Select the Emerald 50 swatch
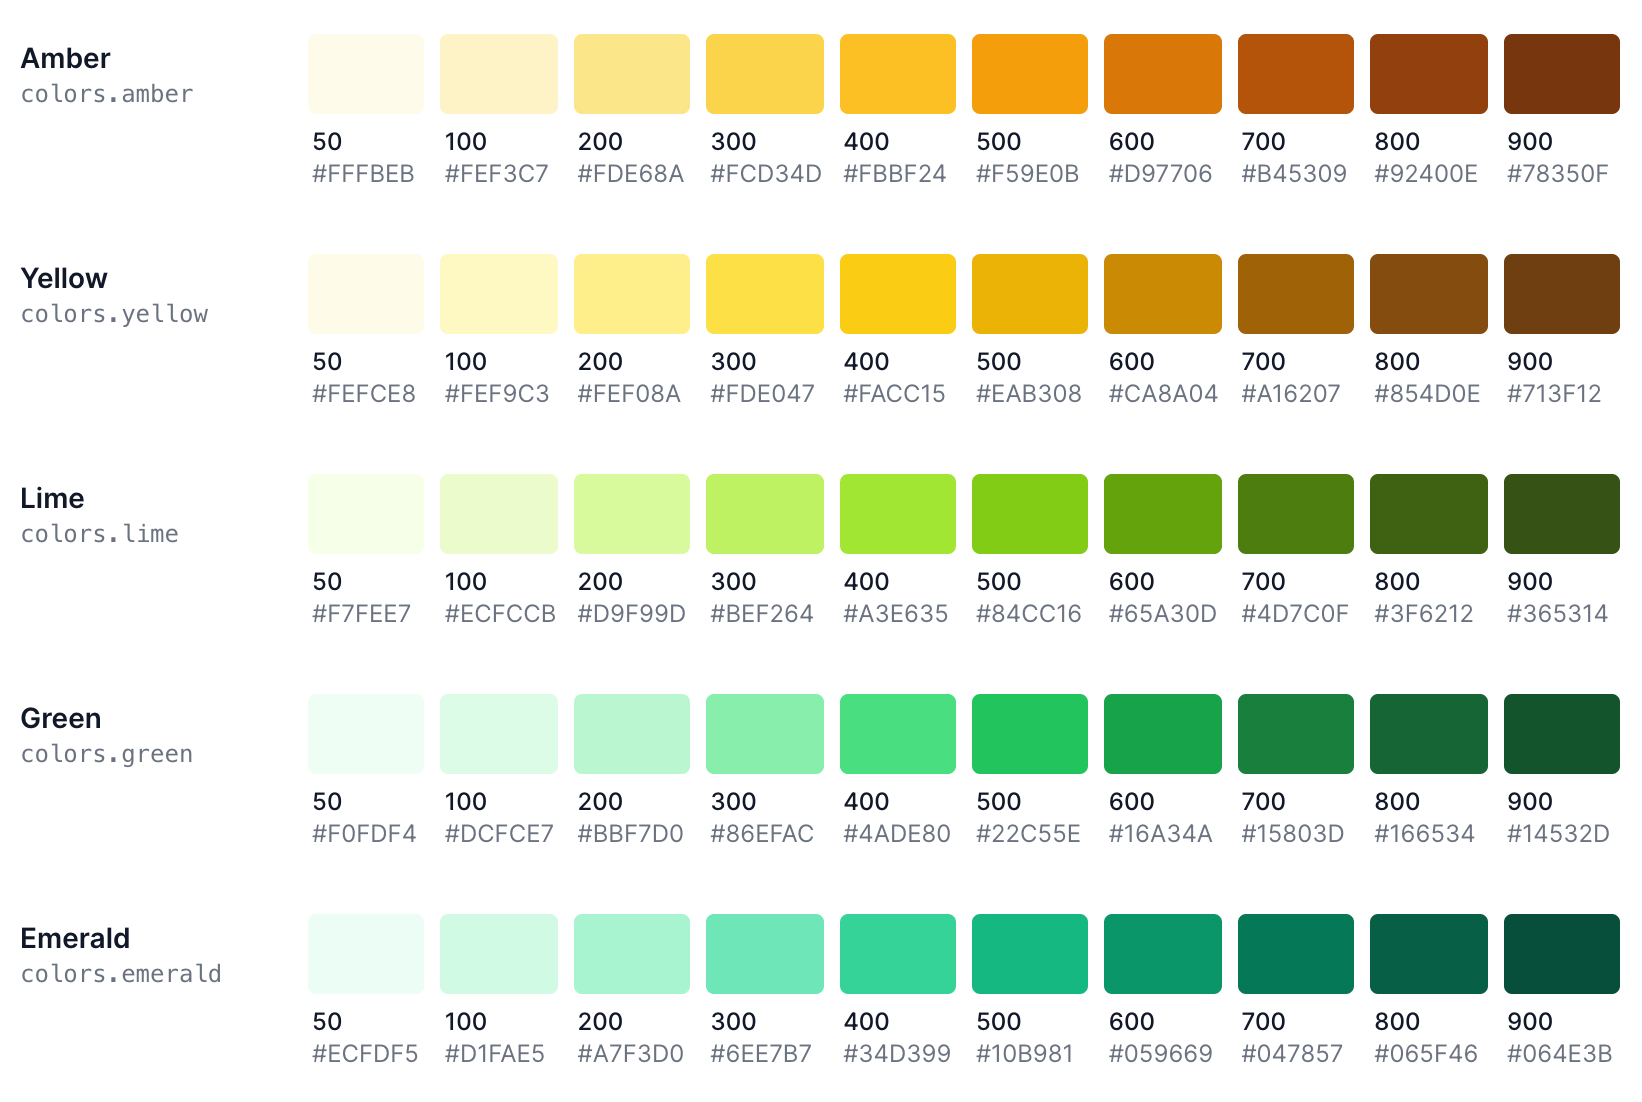Screen dimensions: 1642x1102 coord(366,954)
